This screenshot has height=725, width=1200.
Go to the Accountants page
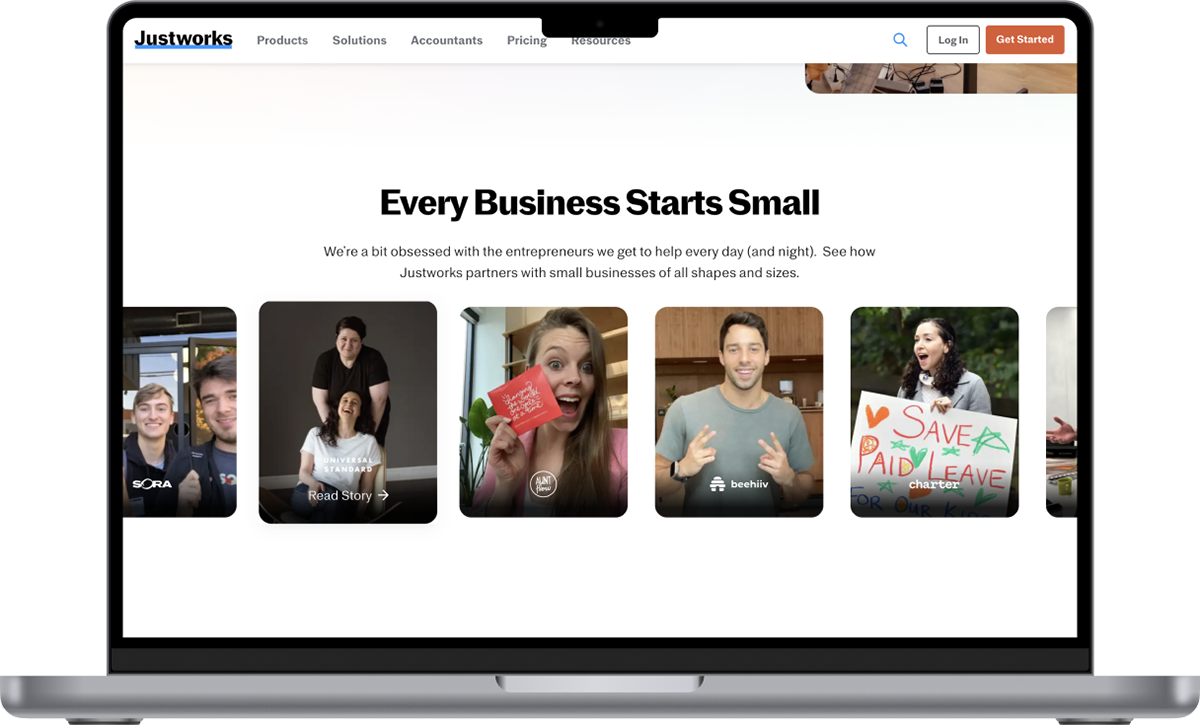(446, 41)
